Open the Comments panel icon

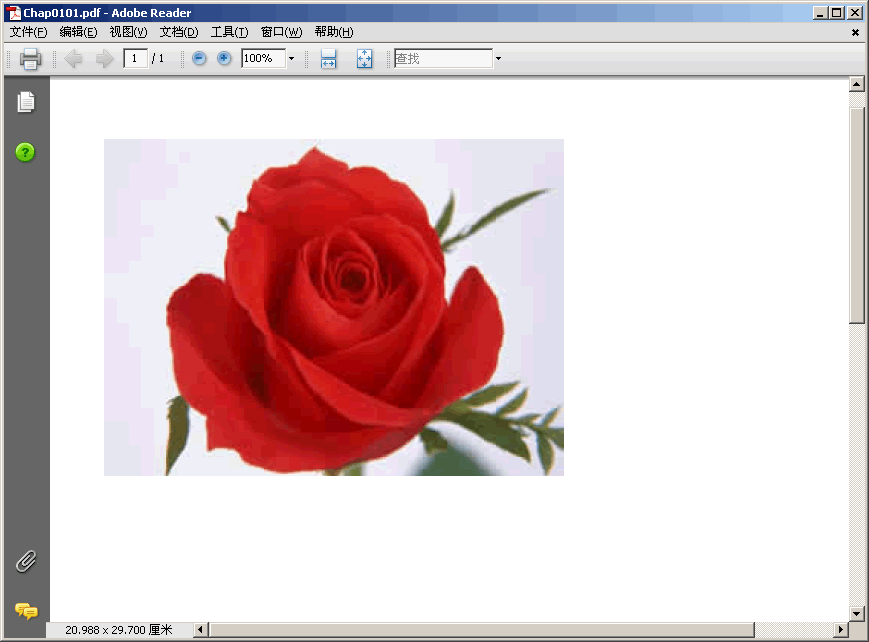pyautogui.click(x=26, y=611)
